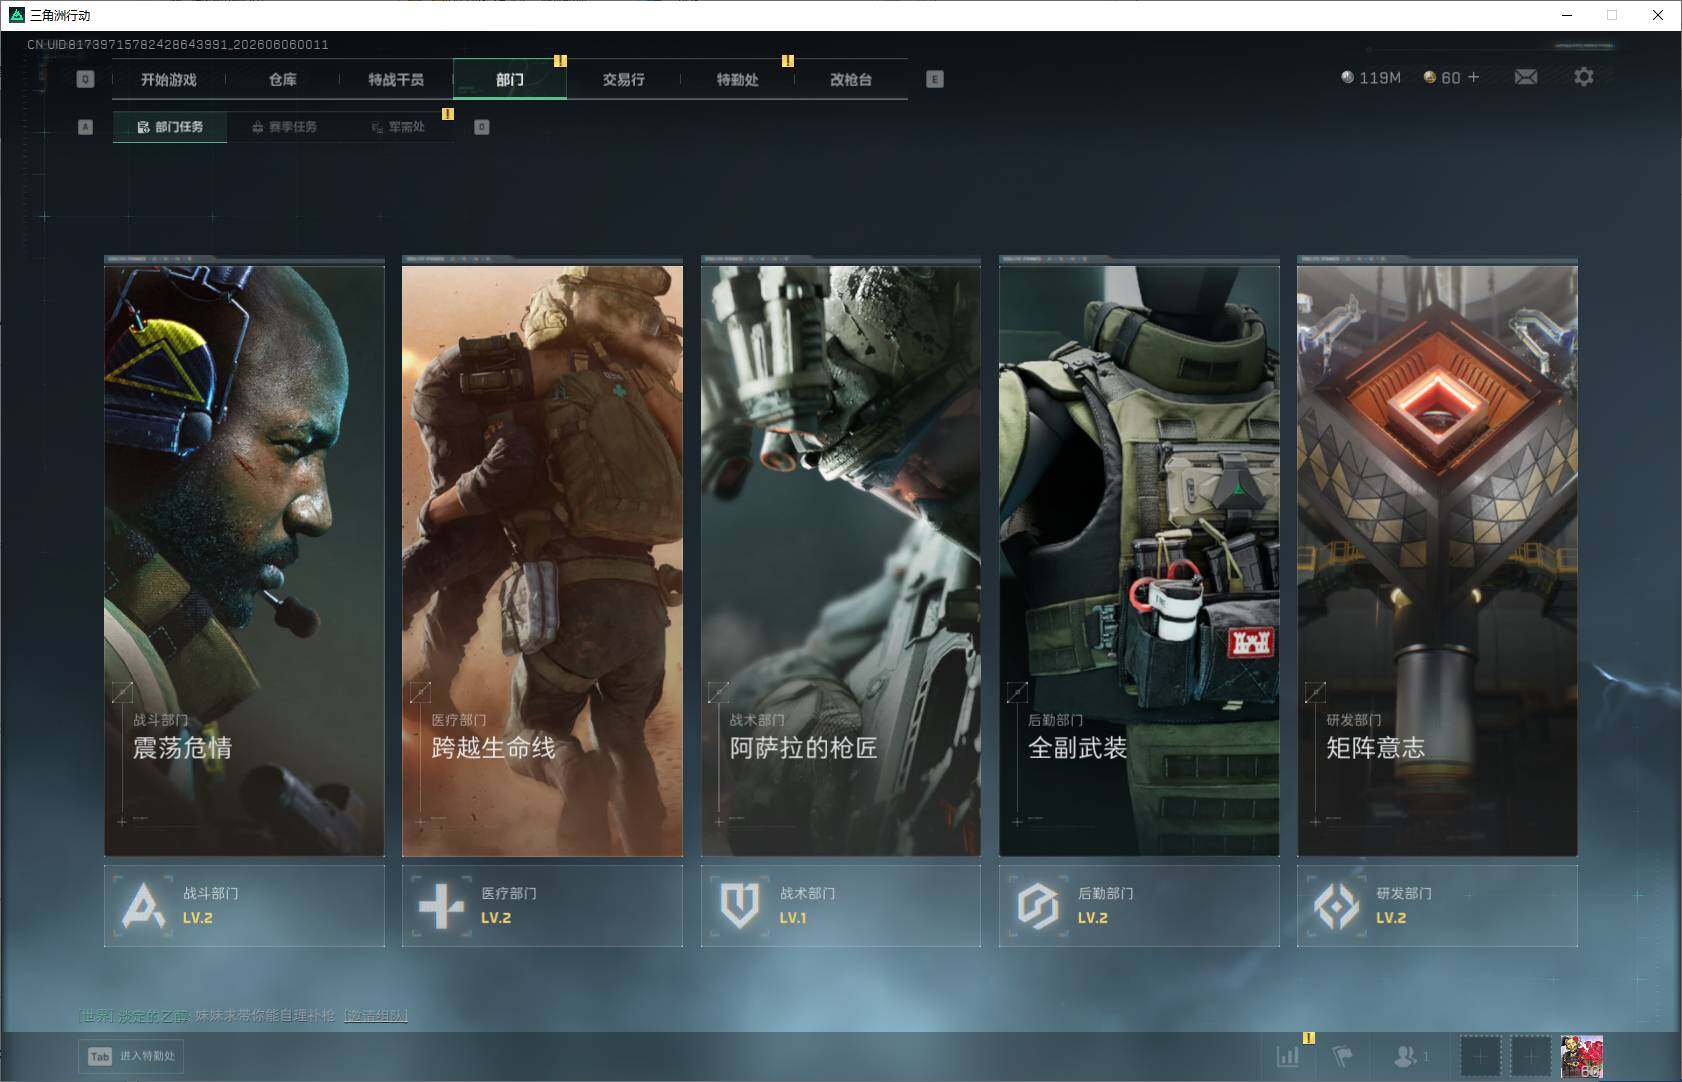The image size is (1682, 1082).
Task: Open the 赛季任务 sub-tab
Action: tap(284, 127)
